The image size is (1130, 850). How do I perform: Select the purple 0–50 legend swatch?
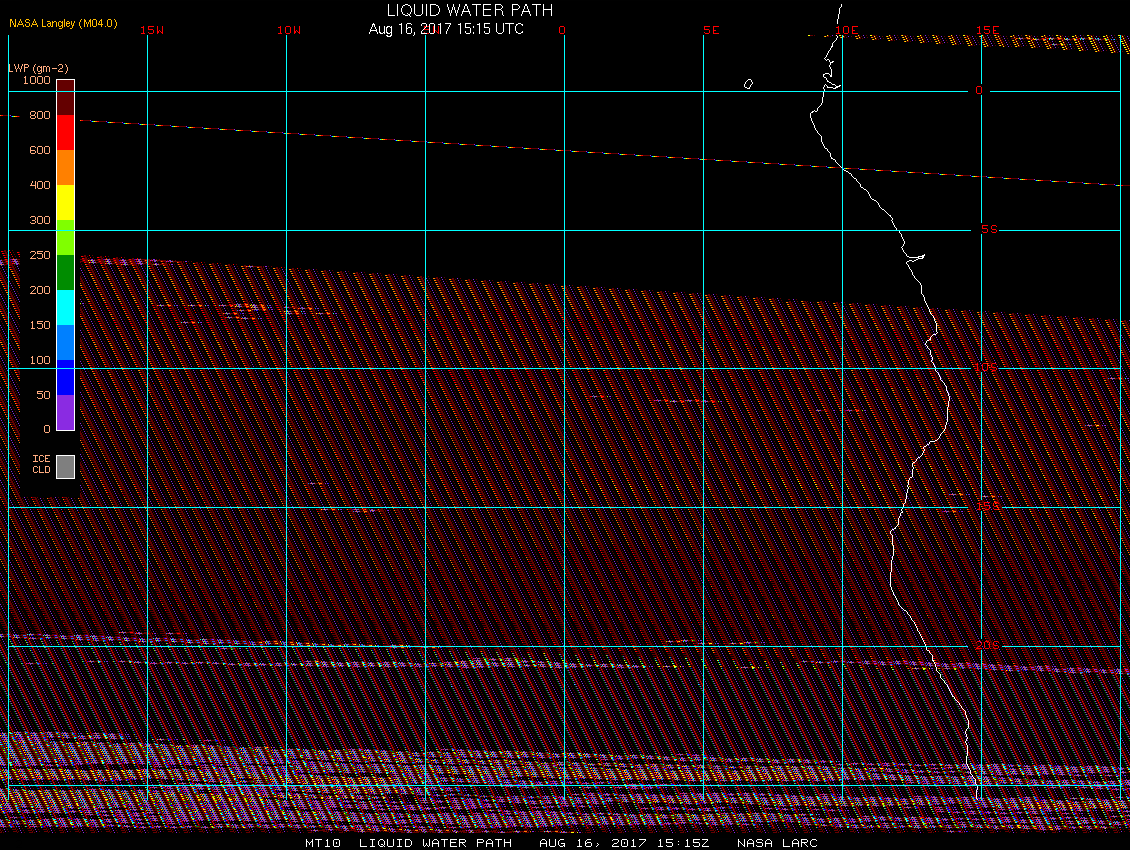coord(66,412)
